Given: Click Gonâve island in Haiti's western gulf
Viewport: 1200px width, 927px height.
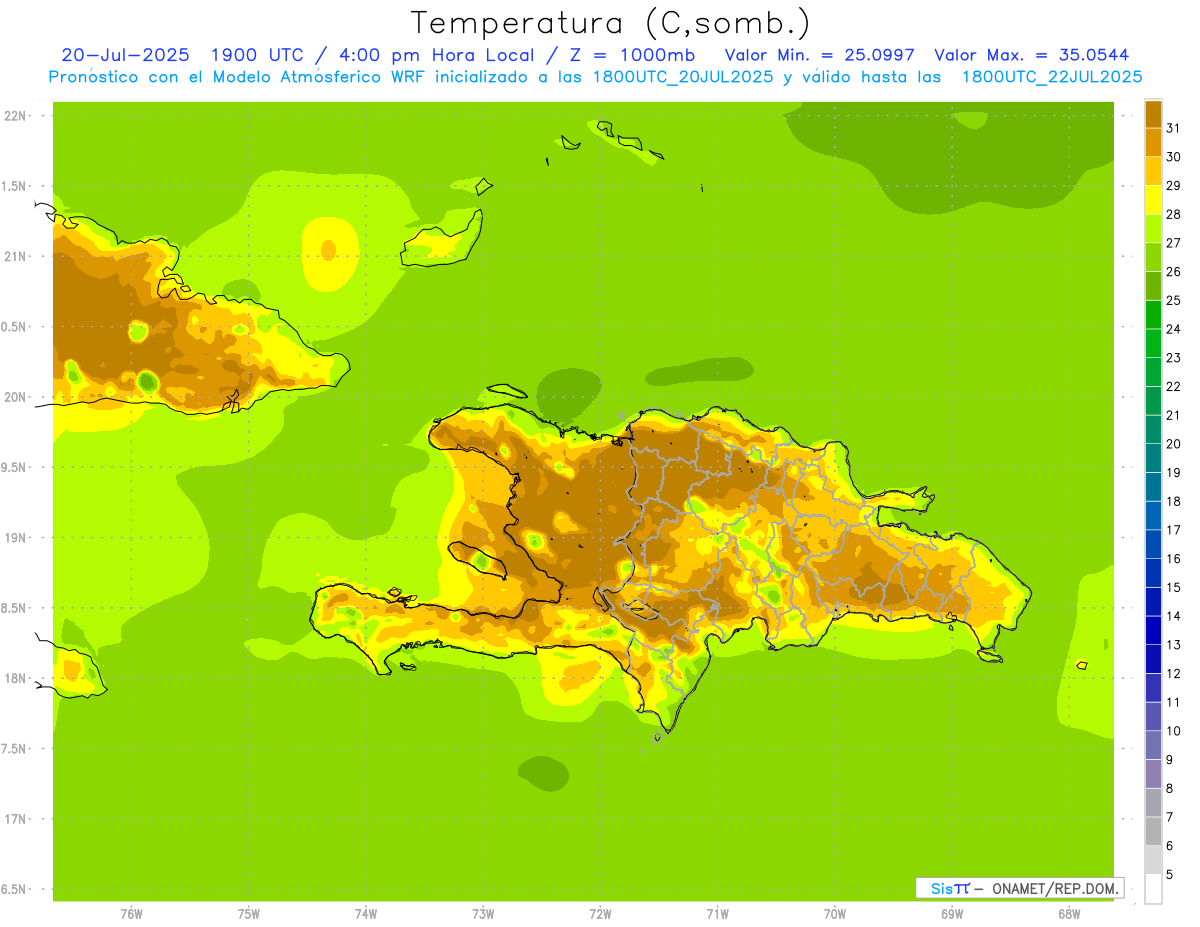Looking at the screenshot, I should click(481, 559).
